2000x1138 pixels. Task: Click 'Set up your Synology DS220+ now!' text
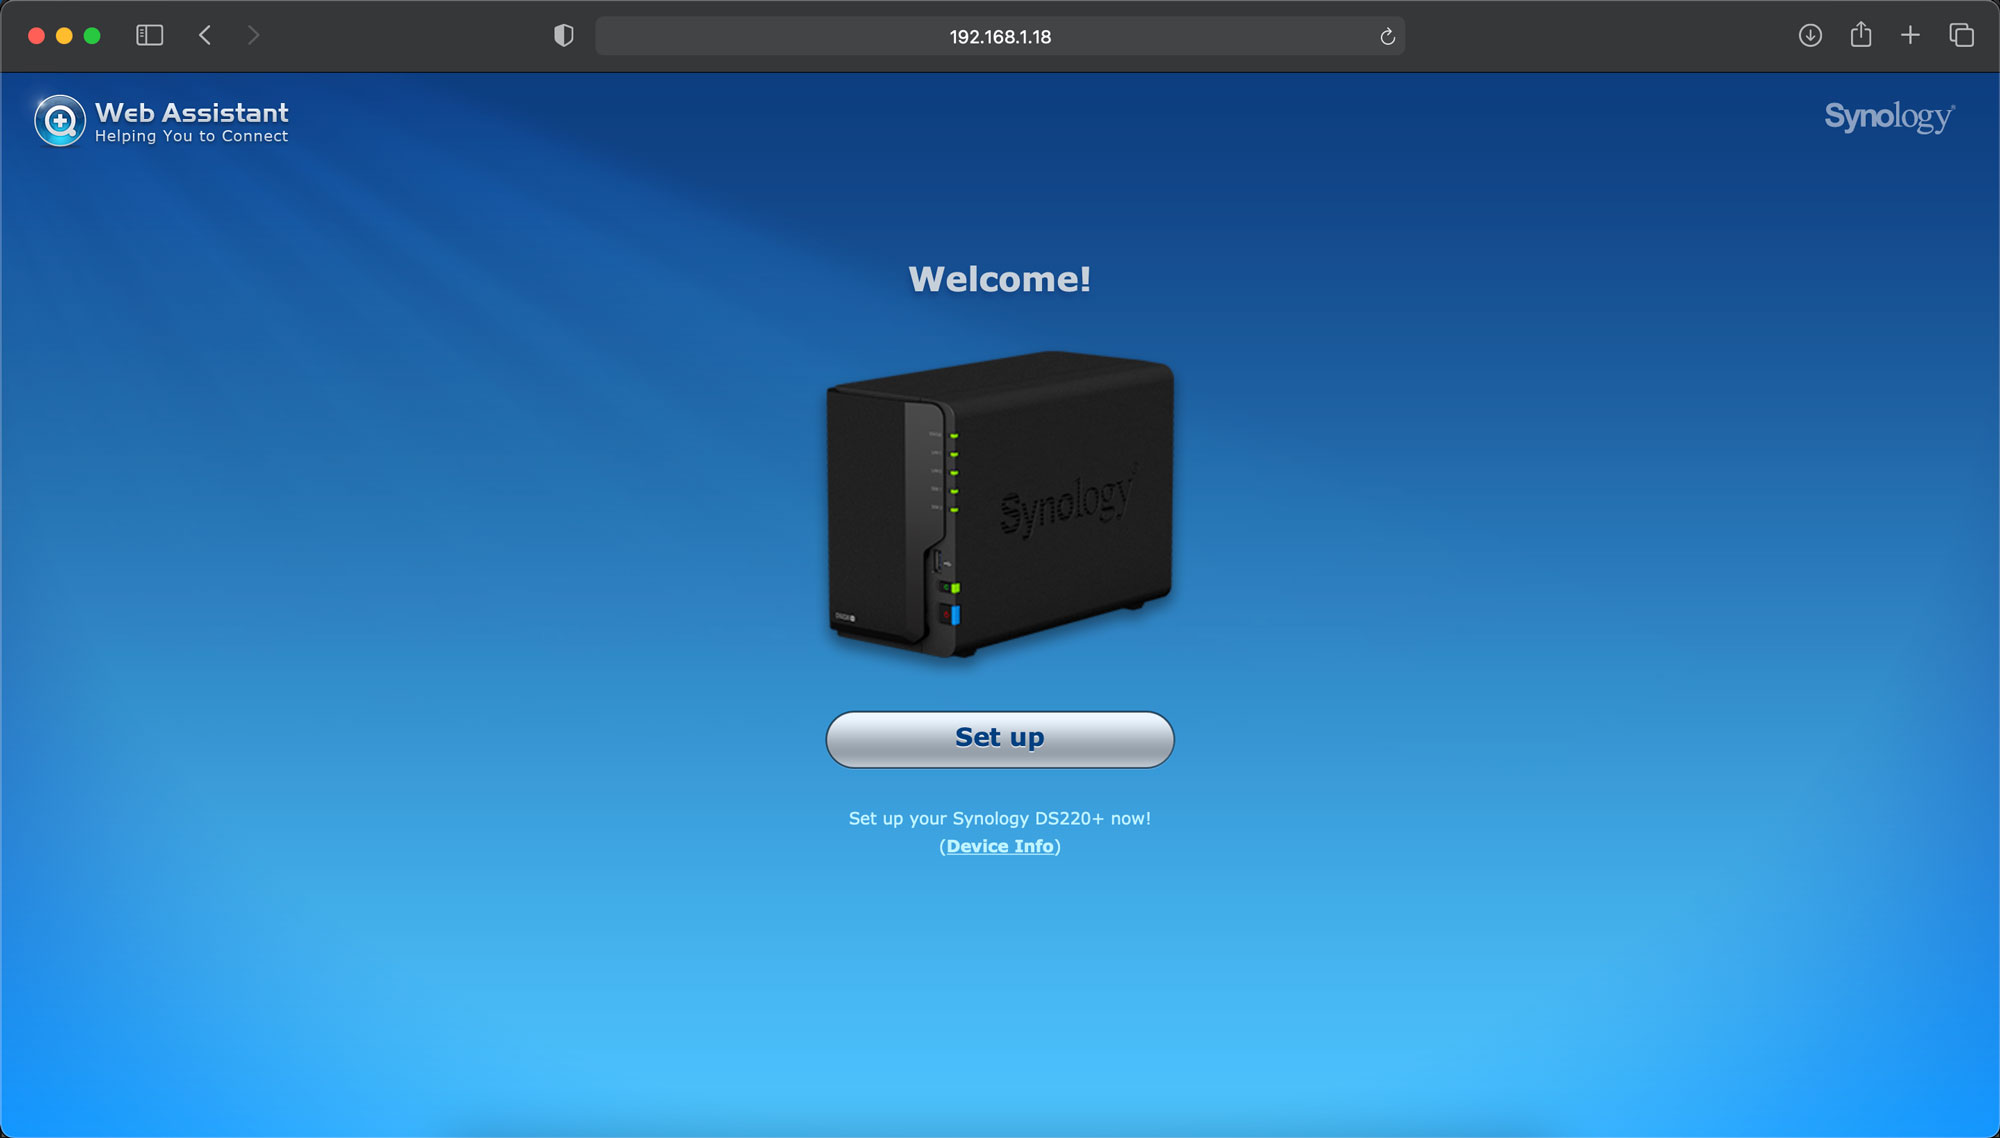click(1000, 818)
